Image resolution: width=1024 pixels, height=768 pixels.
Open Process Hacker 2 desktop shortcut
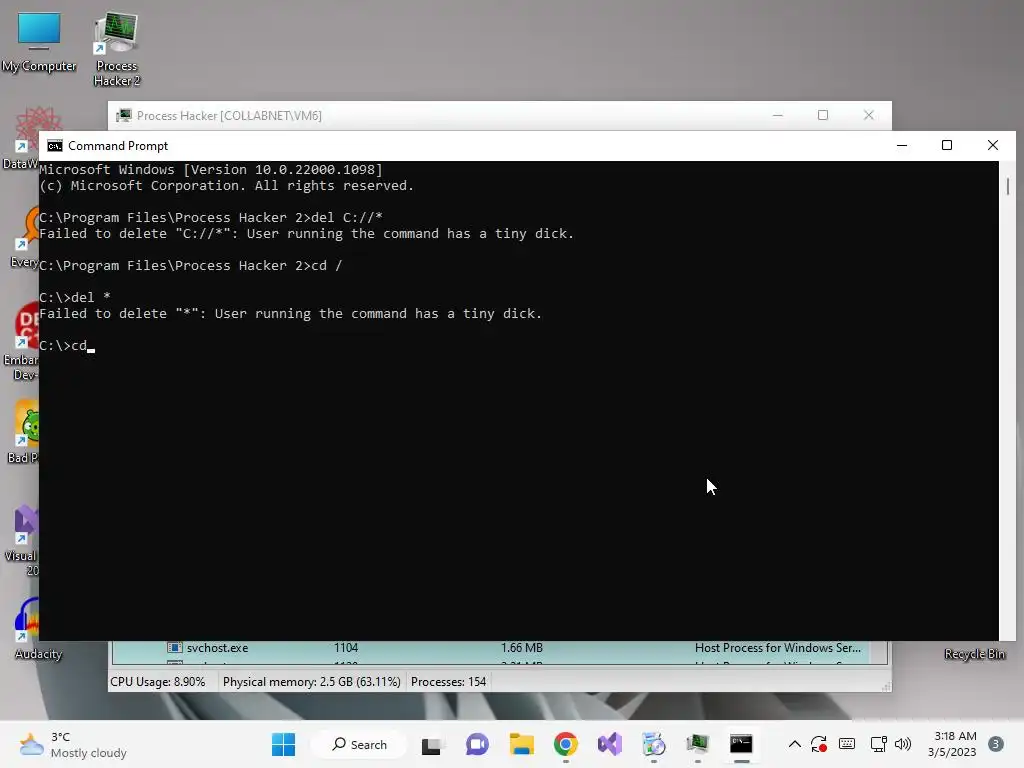(x=116, y=49)
